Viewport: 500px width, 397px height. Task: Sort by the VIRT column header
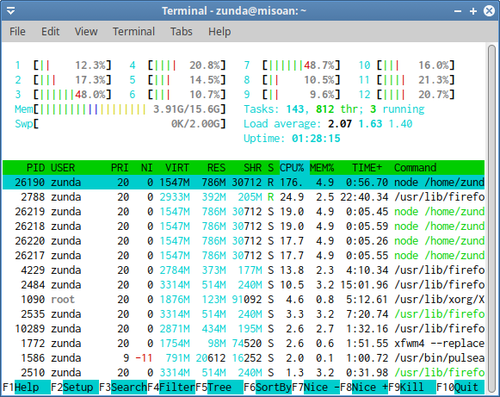click(177, 167)
